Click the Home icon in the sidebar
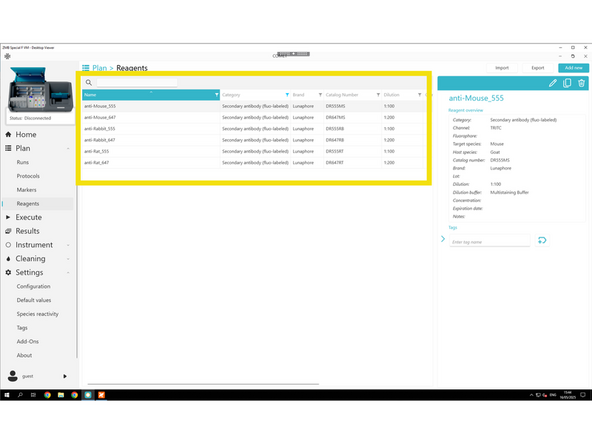 pyautogui.click(x=8, y=134)
